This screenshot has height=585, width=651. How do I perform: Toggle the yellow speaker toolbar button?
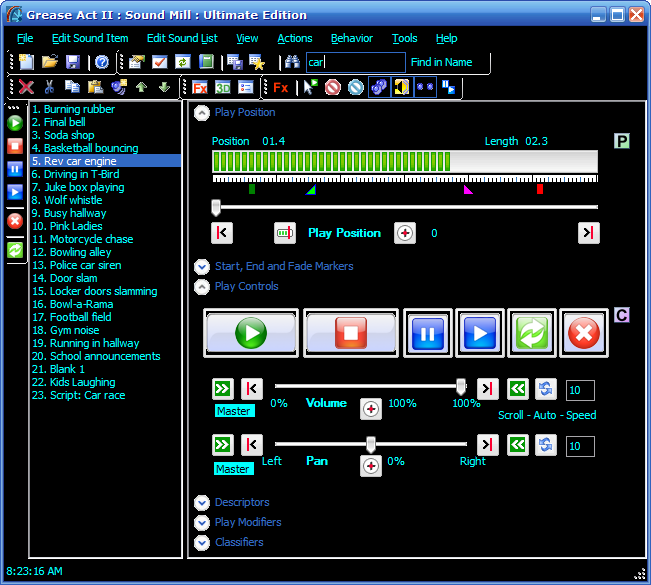[402, 88]
